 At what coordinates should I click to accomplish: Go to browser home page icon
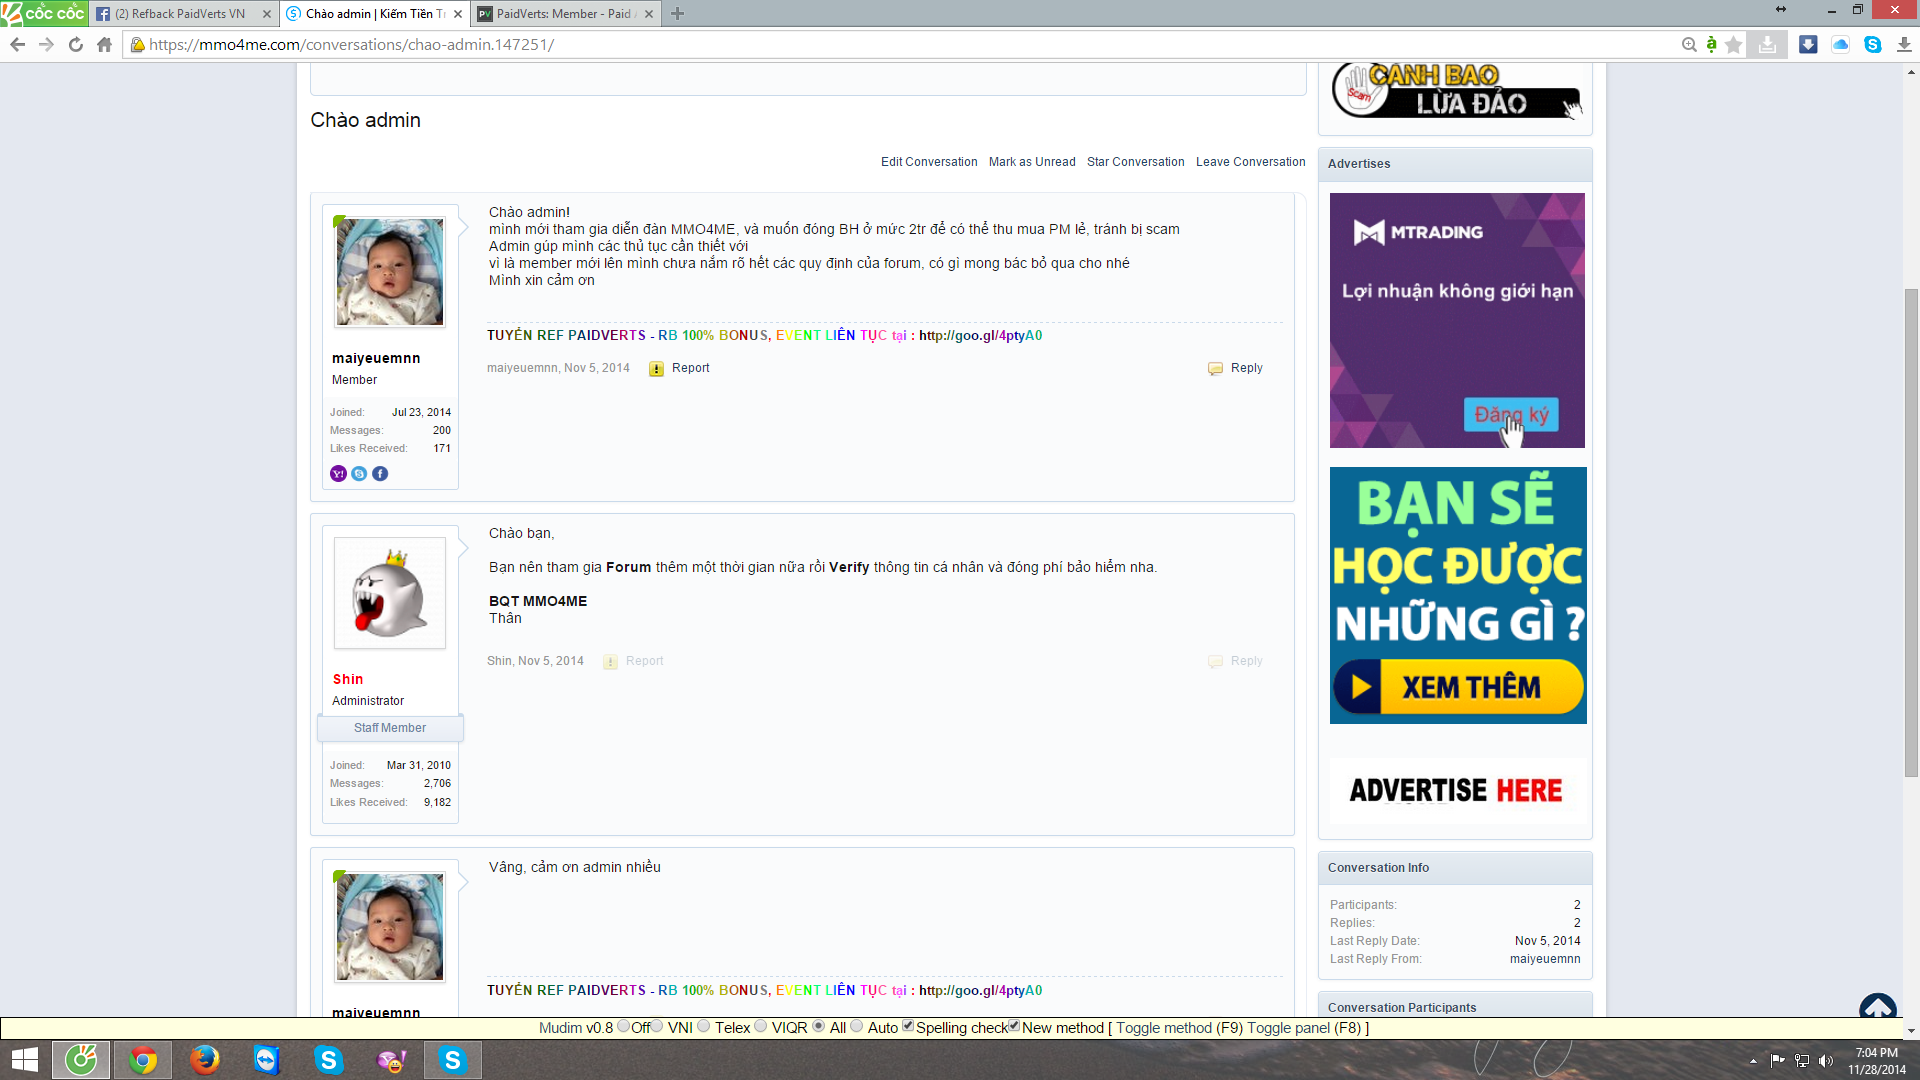click(104, 44)
